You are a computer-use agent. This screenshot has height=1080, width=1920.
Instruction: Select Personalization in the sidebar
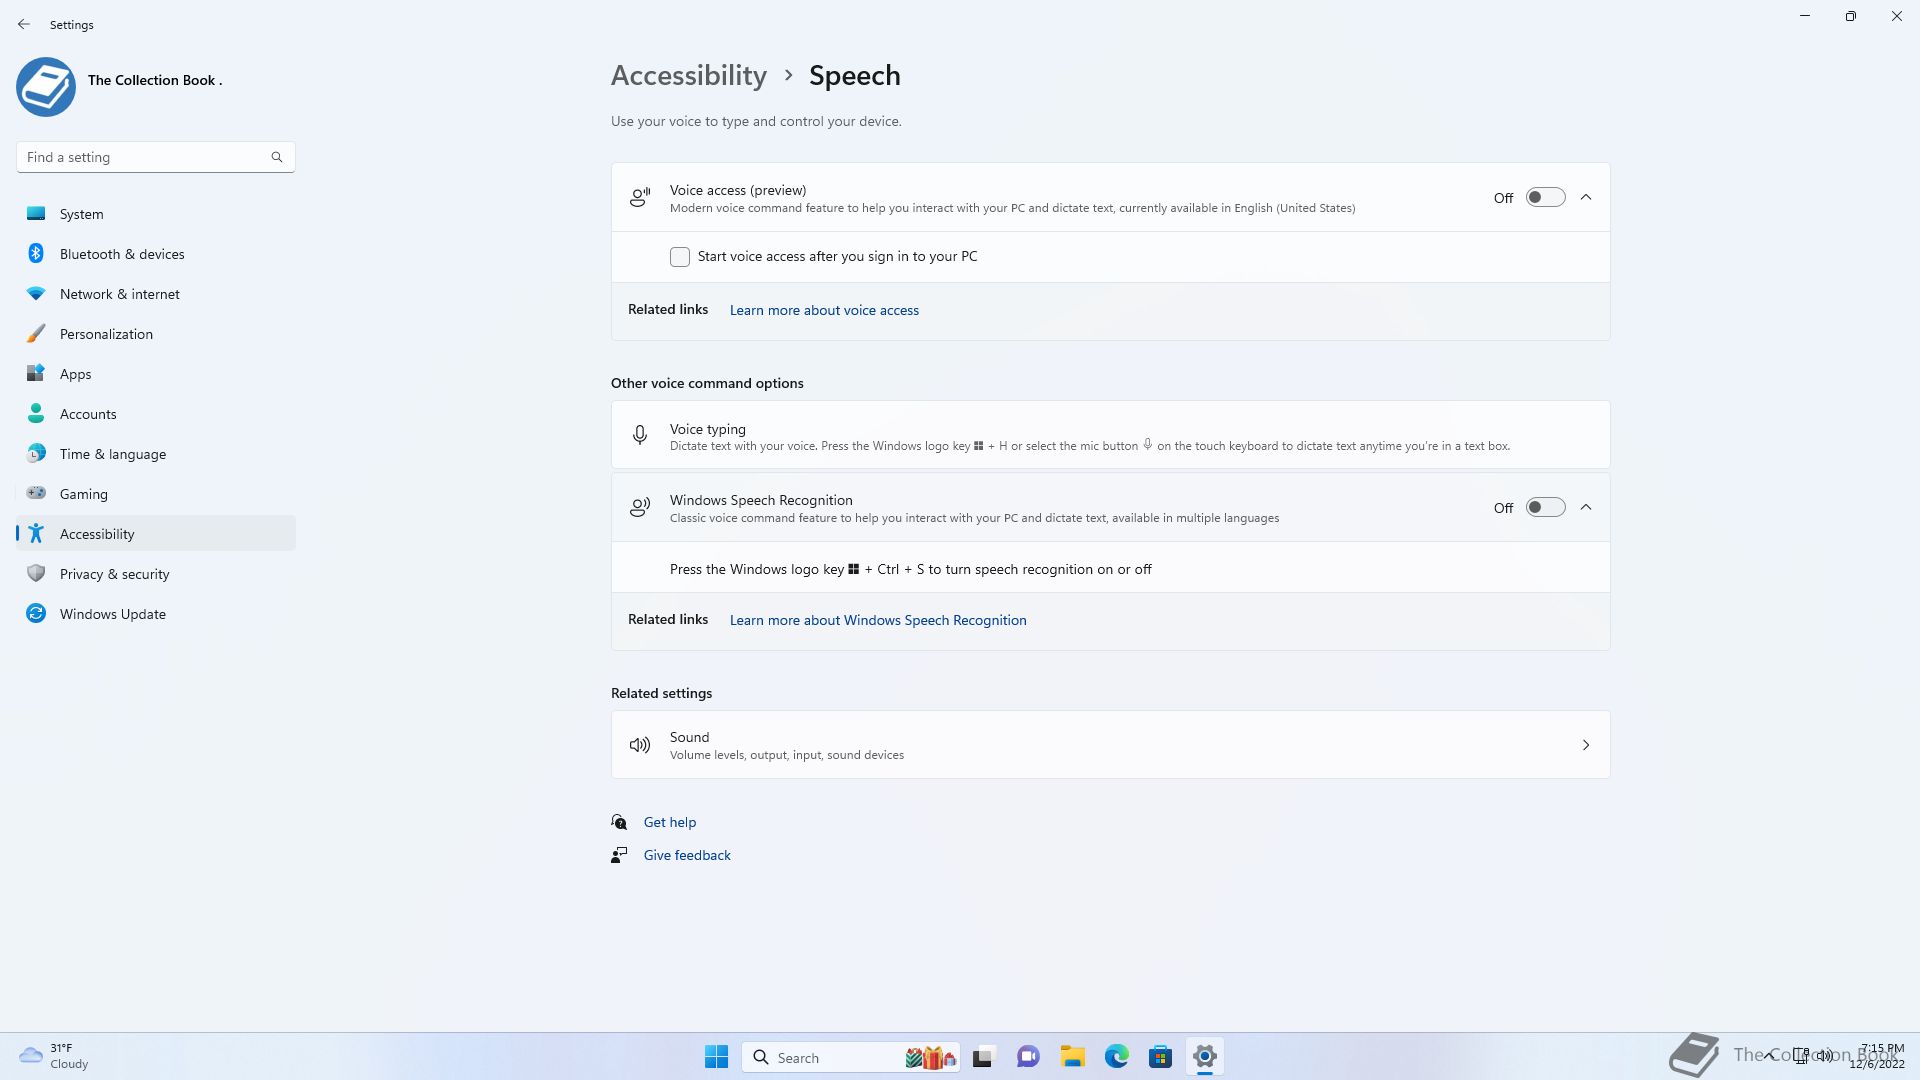coord(156,333)
